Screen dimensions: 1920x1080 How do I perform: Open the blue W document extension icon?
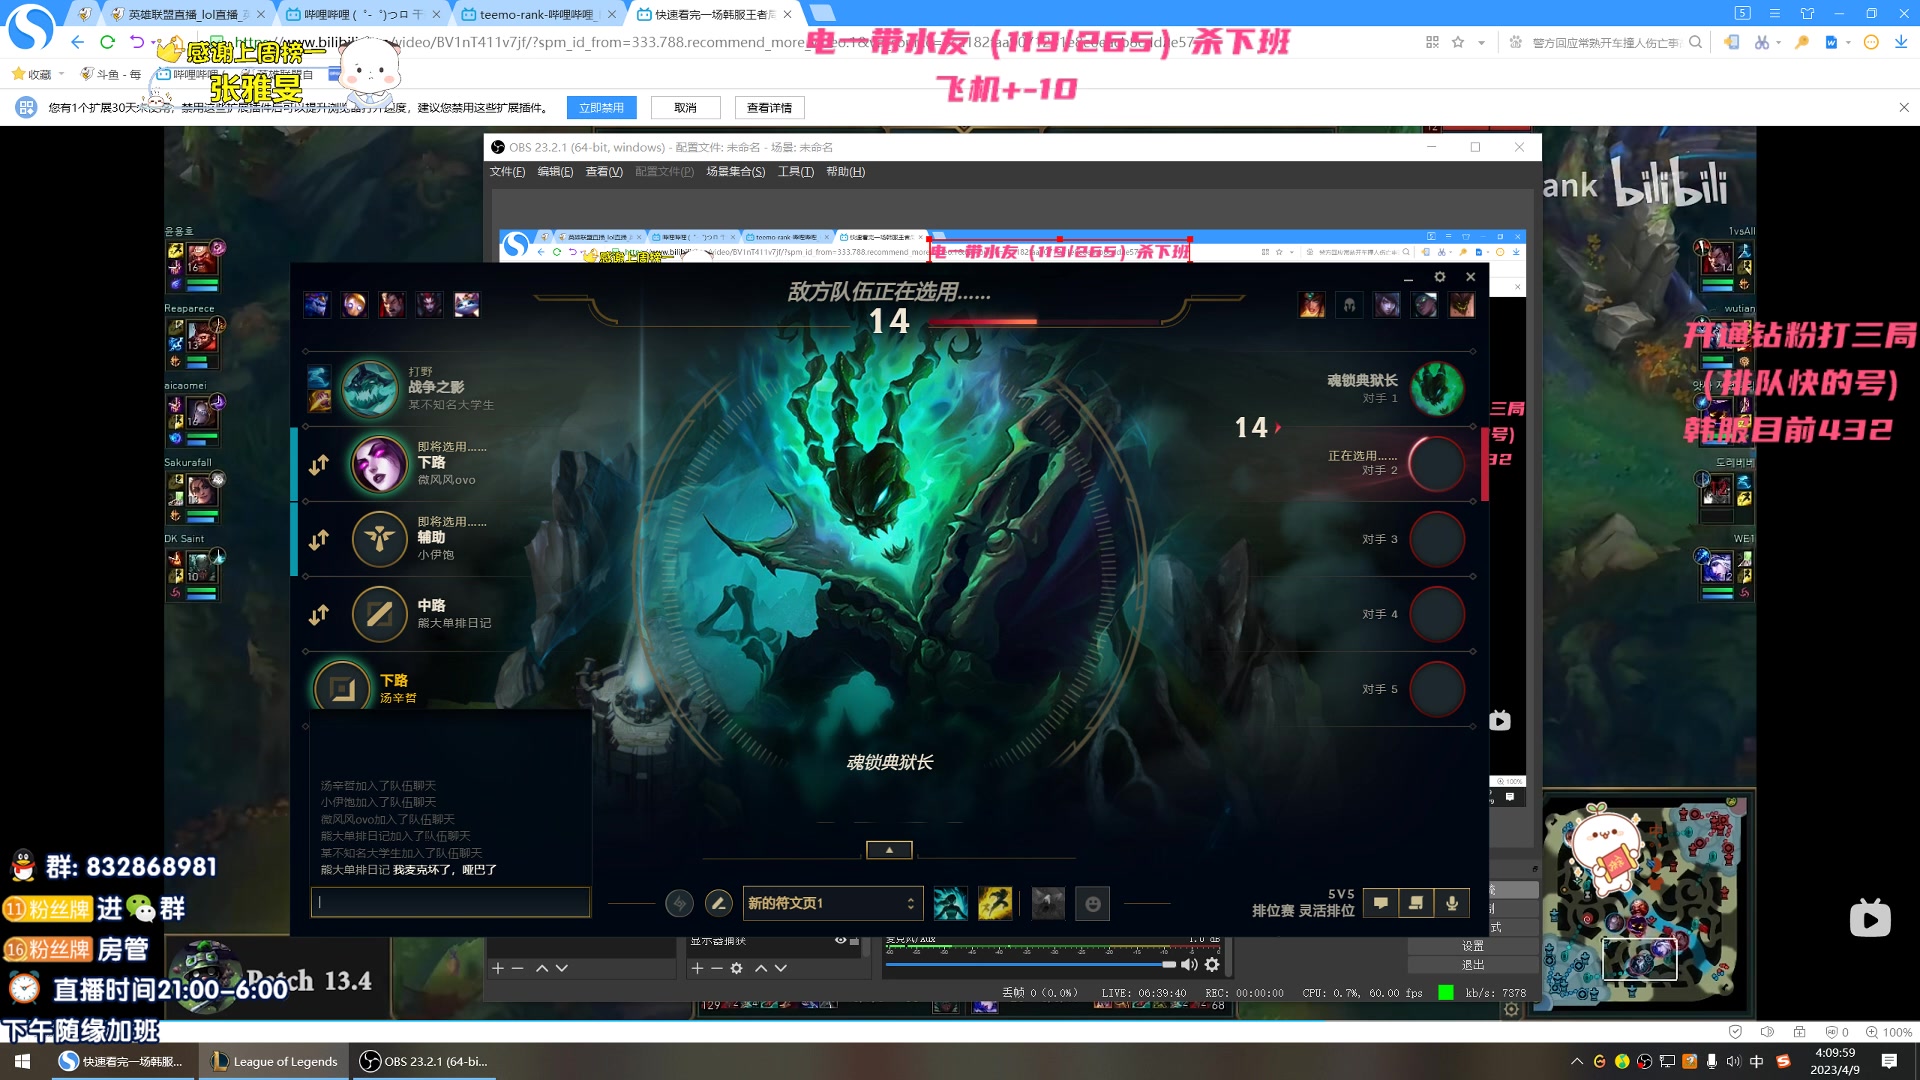point(1832,42)
